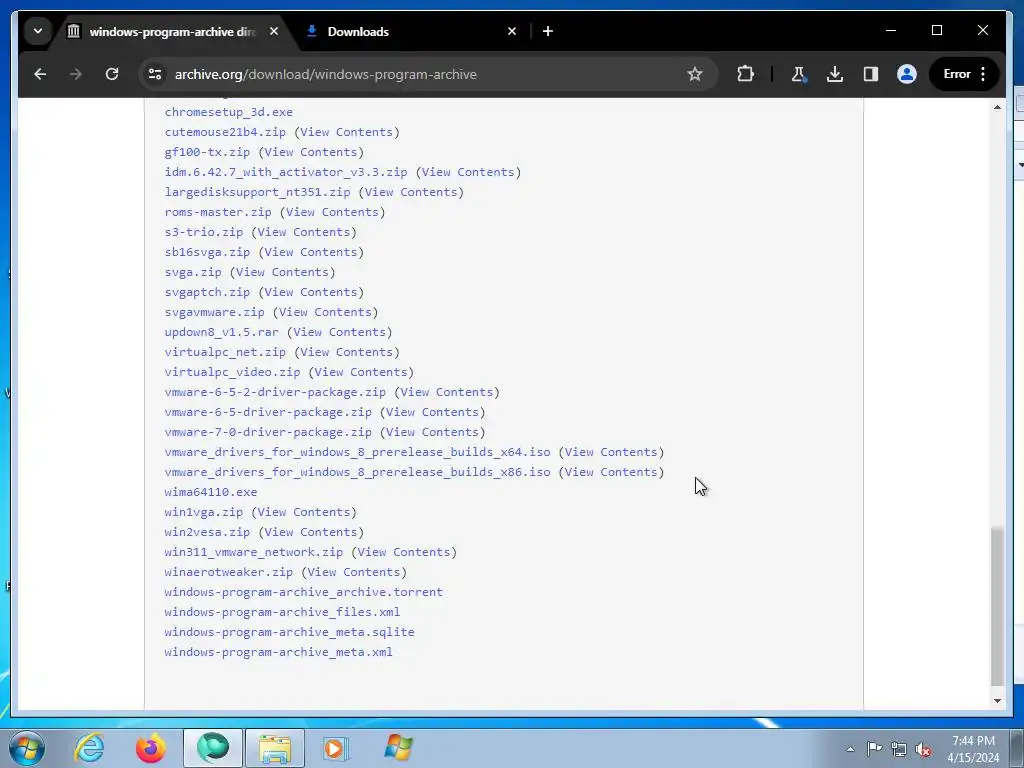
Task: Bookmark this page with the star icon
Action: click(695, 74)
